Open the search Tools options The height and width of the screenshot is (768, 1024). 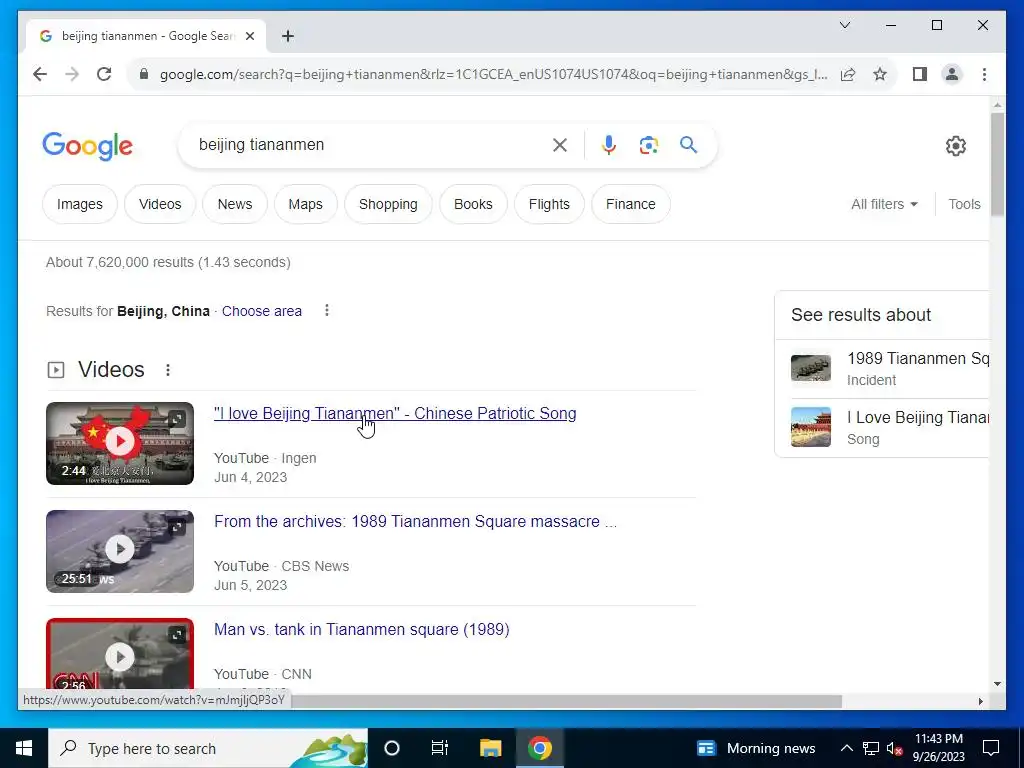click(964, 204)
